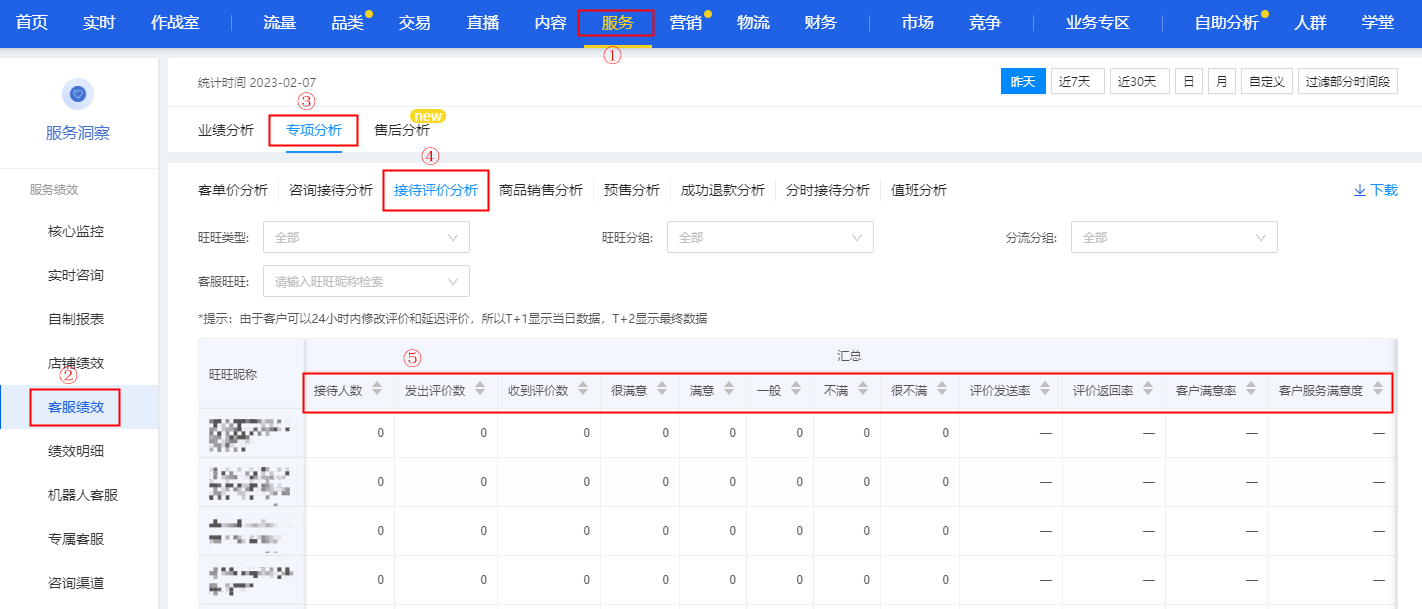Open 品类 in top navigation
Viewport: 1422px width, 609px height.
347,22
